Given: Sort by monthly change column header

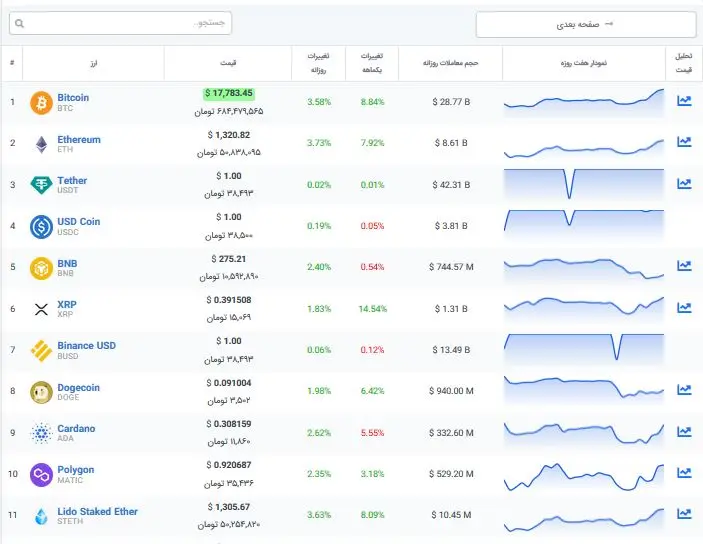Looking at the screenshot, I should pyautogui.click(x=371, y=63).
